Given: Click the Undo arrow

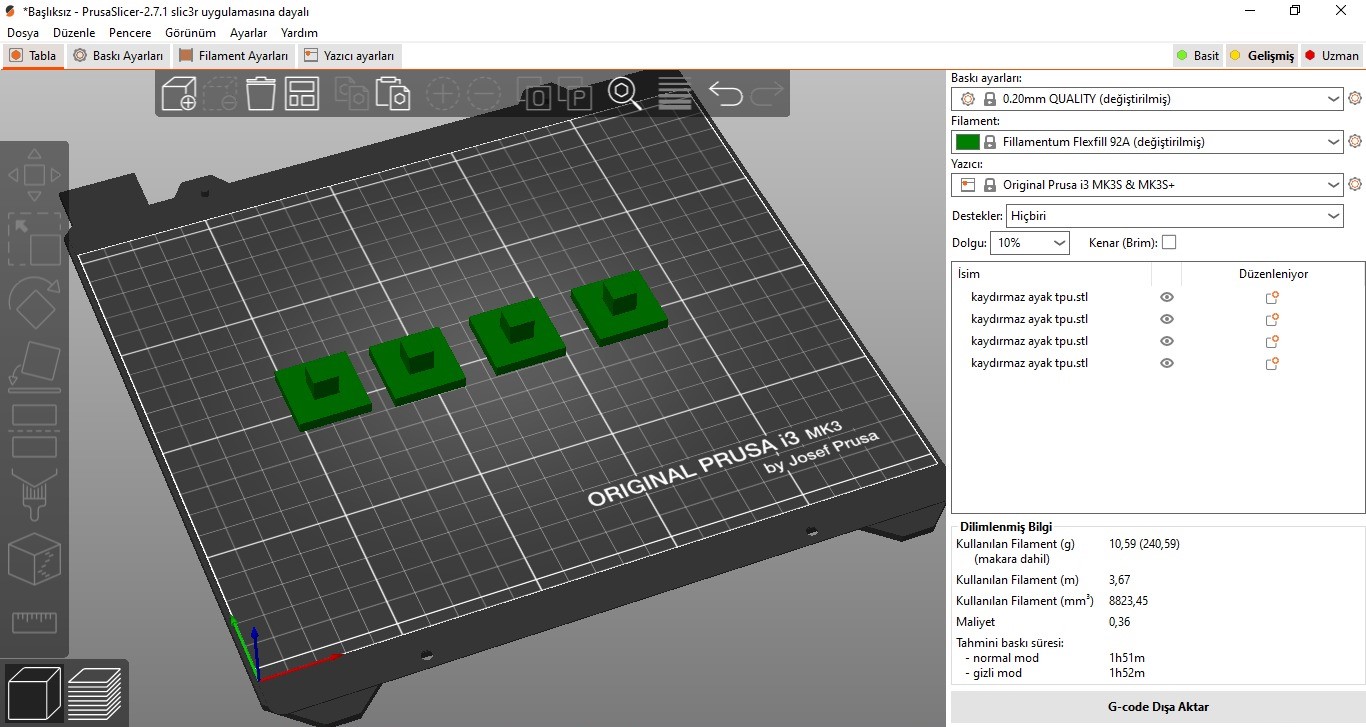Looking at the screenshot, I should pos(726,94).
